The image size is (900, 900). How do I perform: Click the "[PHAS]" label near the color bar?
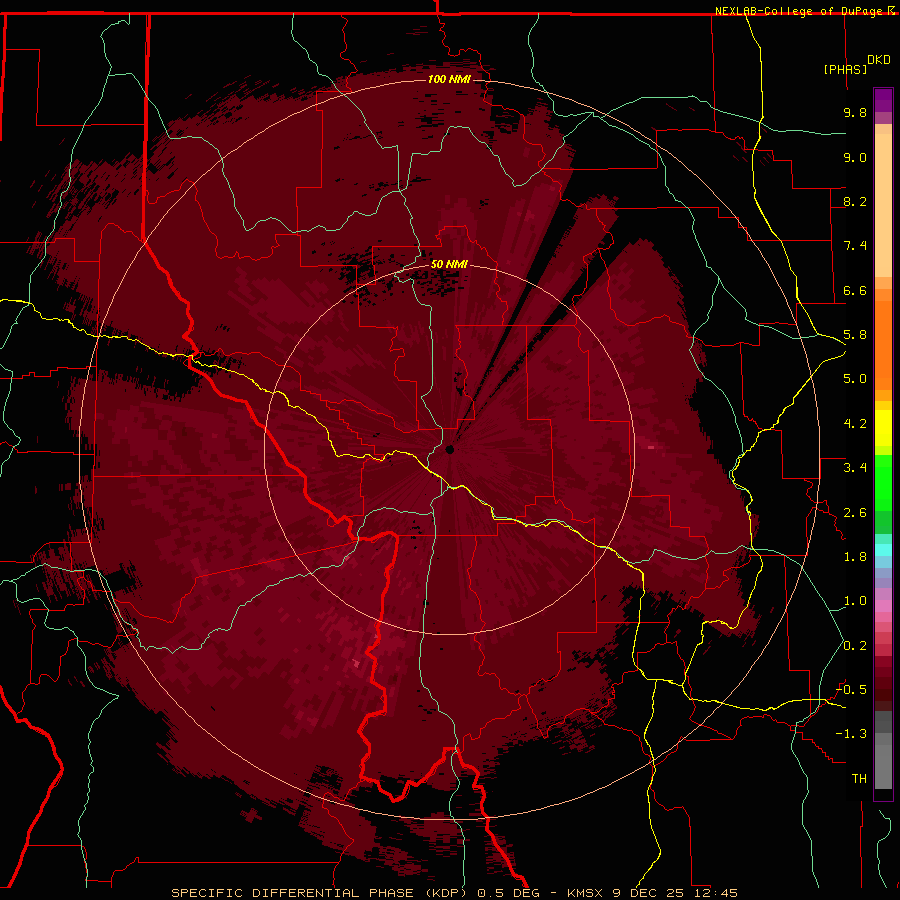(845, 69)
